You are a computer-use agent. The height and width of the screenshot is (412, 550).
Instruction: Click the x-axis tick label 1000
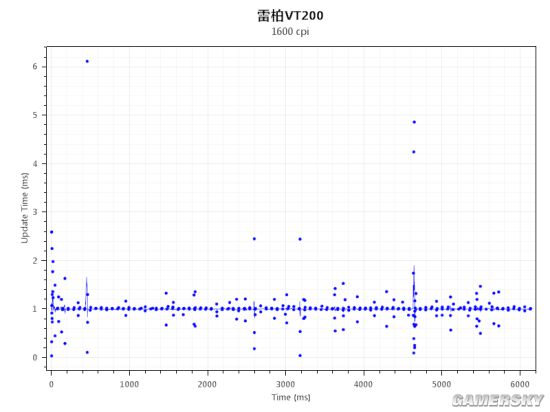pyautogui.click(x=129, y=384)
